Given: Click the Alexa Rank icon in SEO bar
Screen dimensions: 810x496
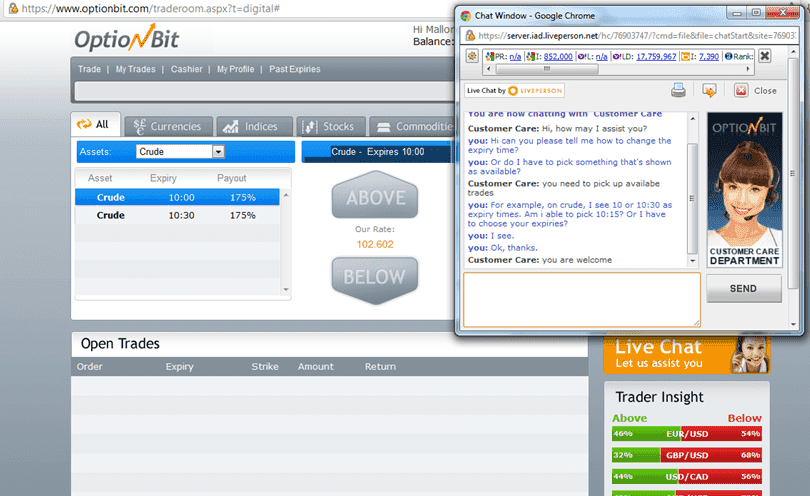Looking at the screenshot, I should tap(728, 56).
